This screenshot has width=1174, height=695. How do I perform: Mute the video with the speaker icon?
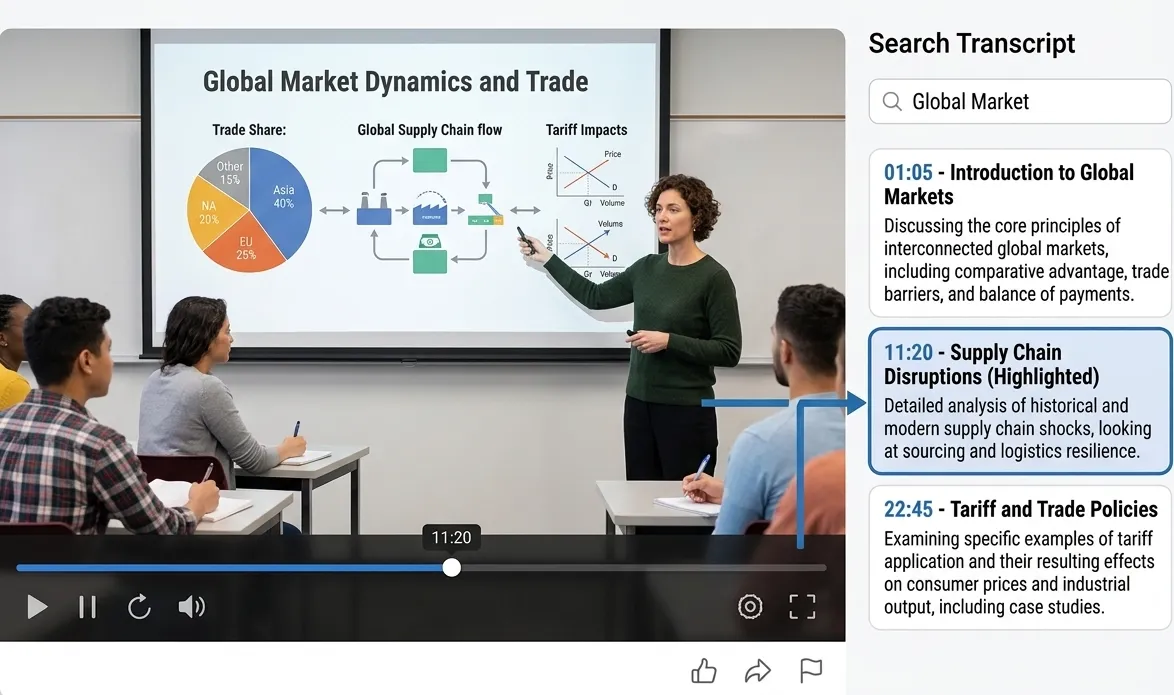coord(191,606)
